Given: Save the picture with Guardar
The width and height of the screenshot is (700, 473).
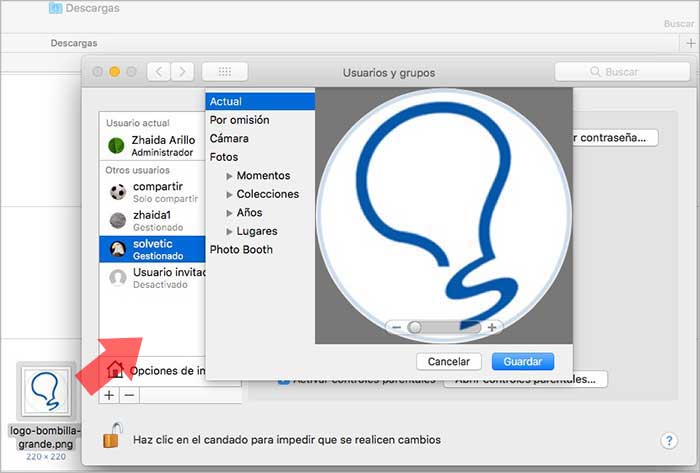Looking at the screenshot, I should (523, 361).
